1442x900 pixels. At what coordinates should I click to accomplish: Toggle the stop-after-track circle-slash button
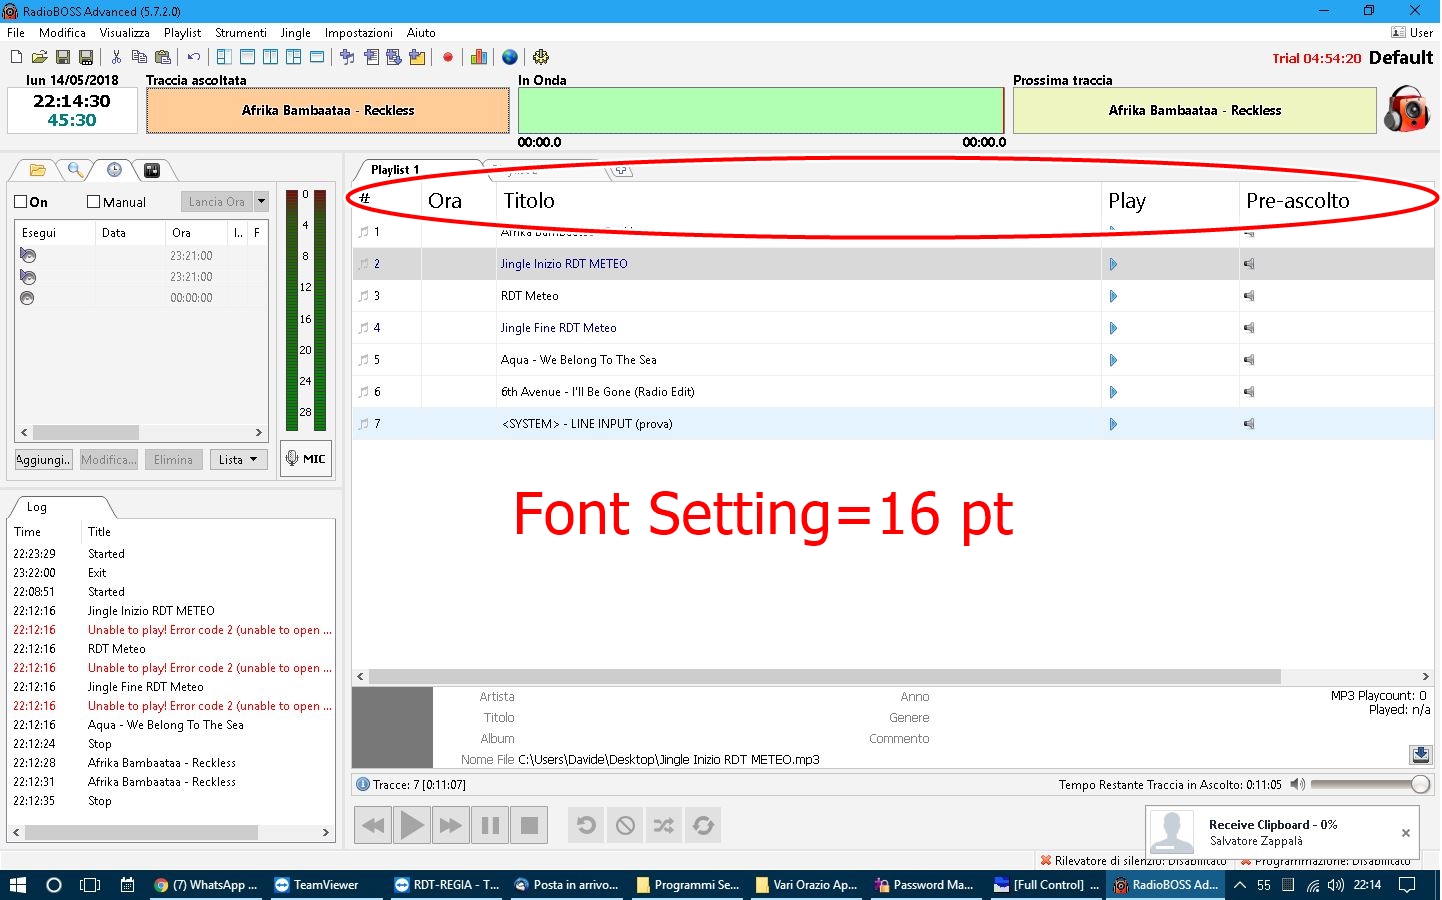(x=626, y=825)
